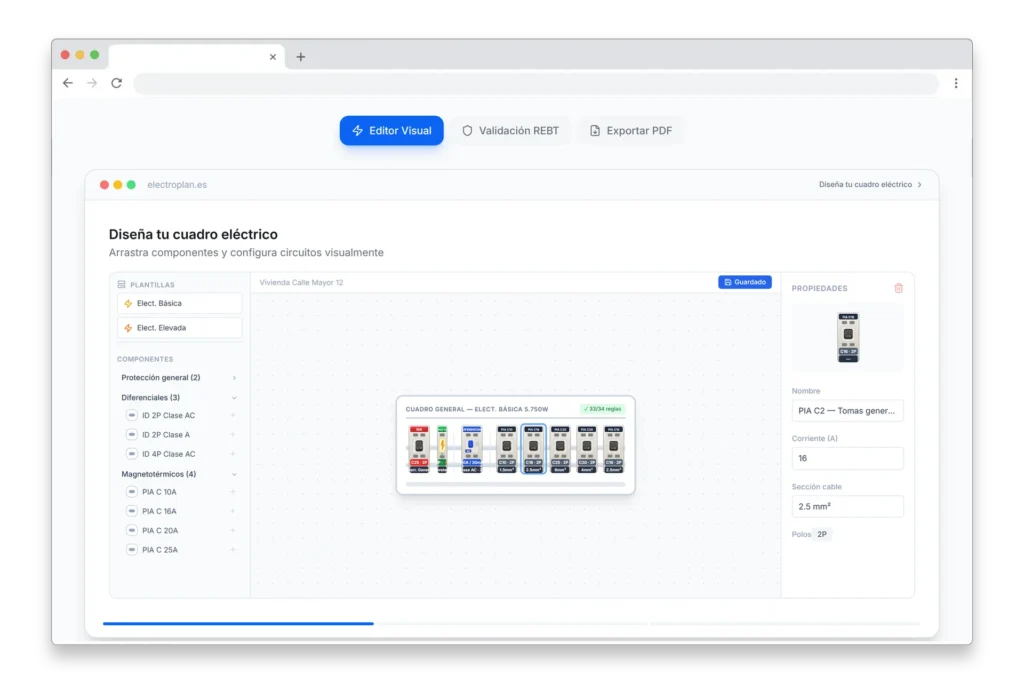The width and height of the screenshot is (1024, 683).
Task: Open the Exportar PDF tab
Action: click(630, 131)
